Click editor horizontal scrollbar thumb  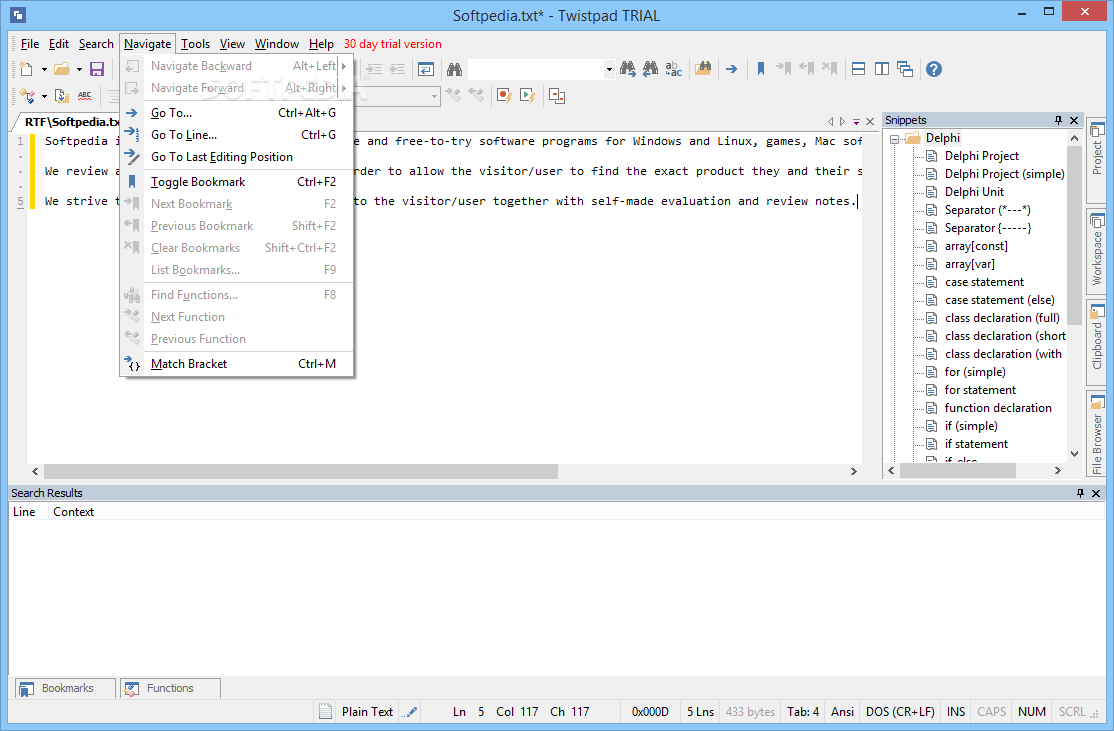click(x=301, y=472)
